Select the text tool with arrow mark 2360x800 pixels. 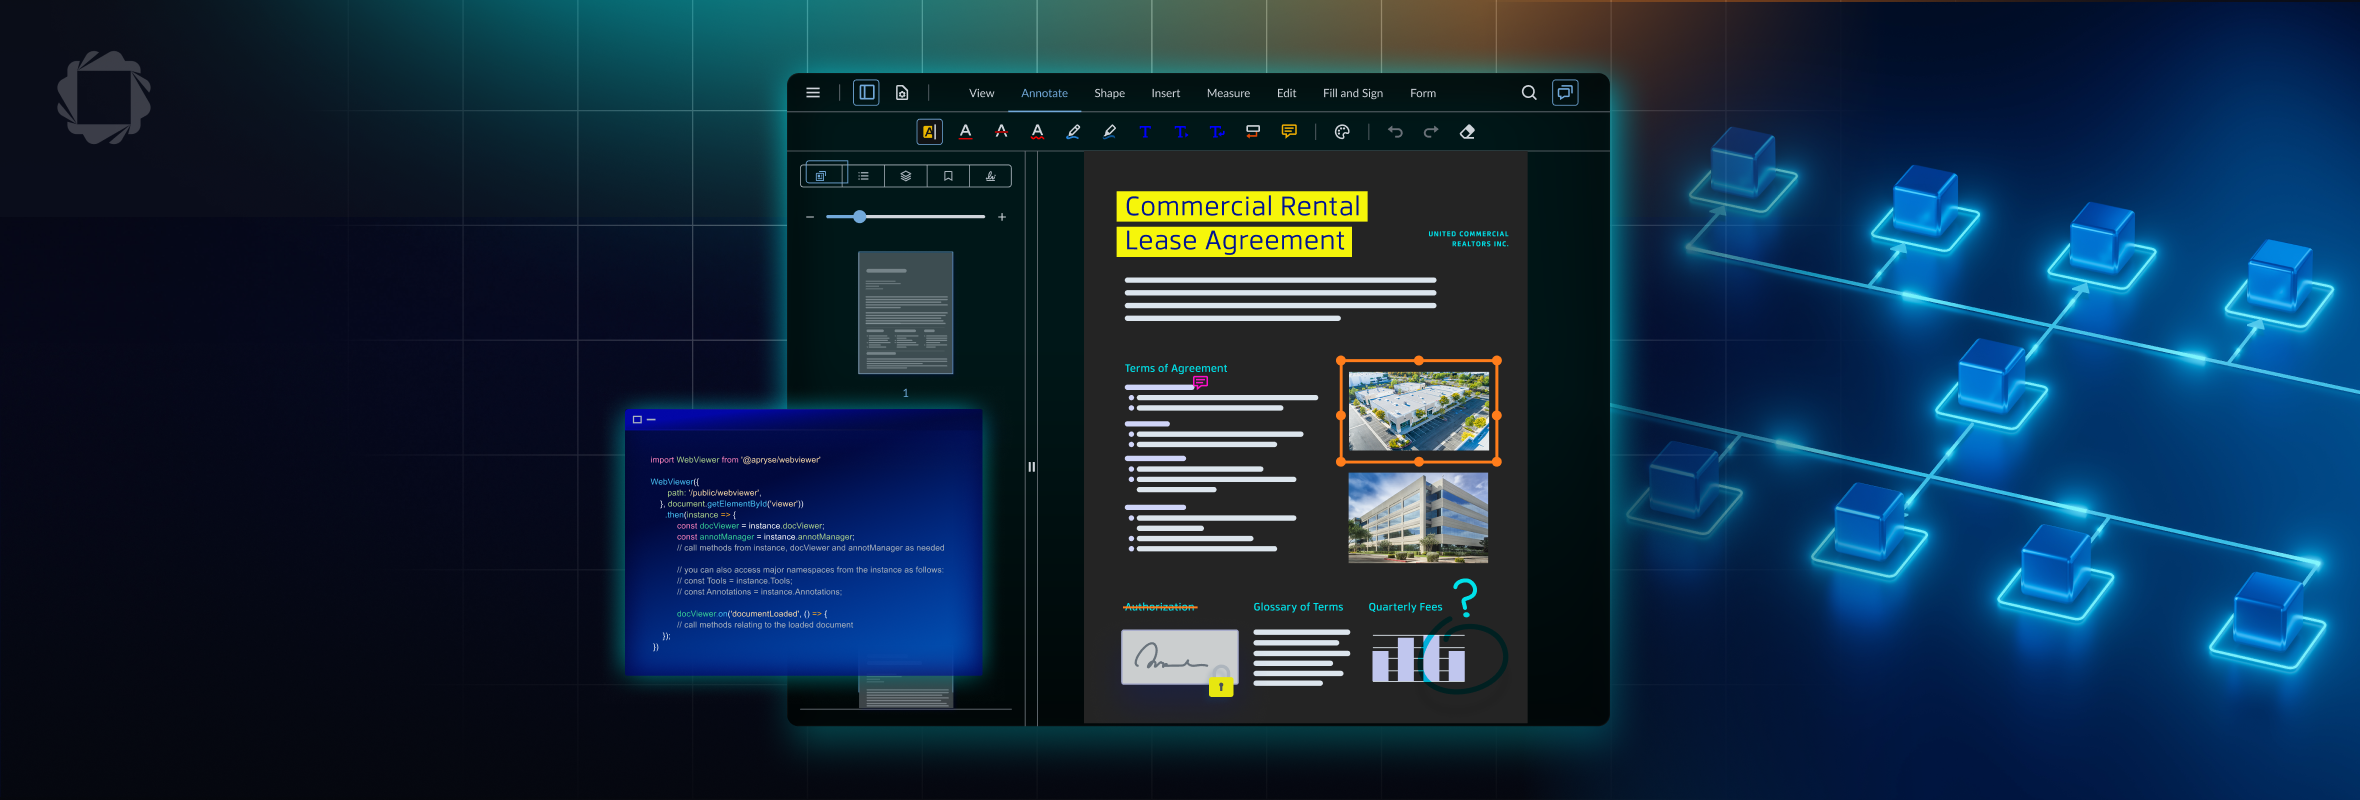click(x=1181, y=132)
